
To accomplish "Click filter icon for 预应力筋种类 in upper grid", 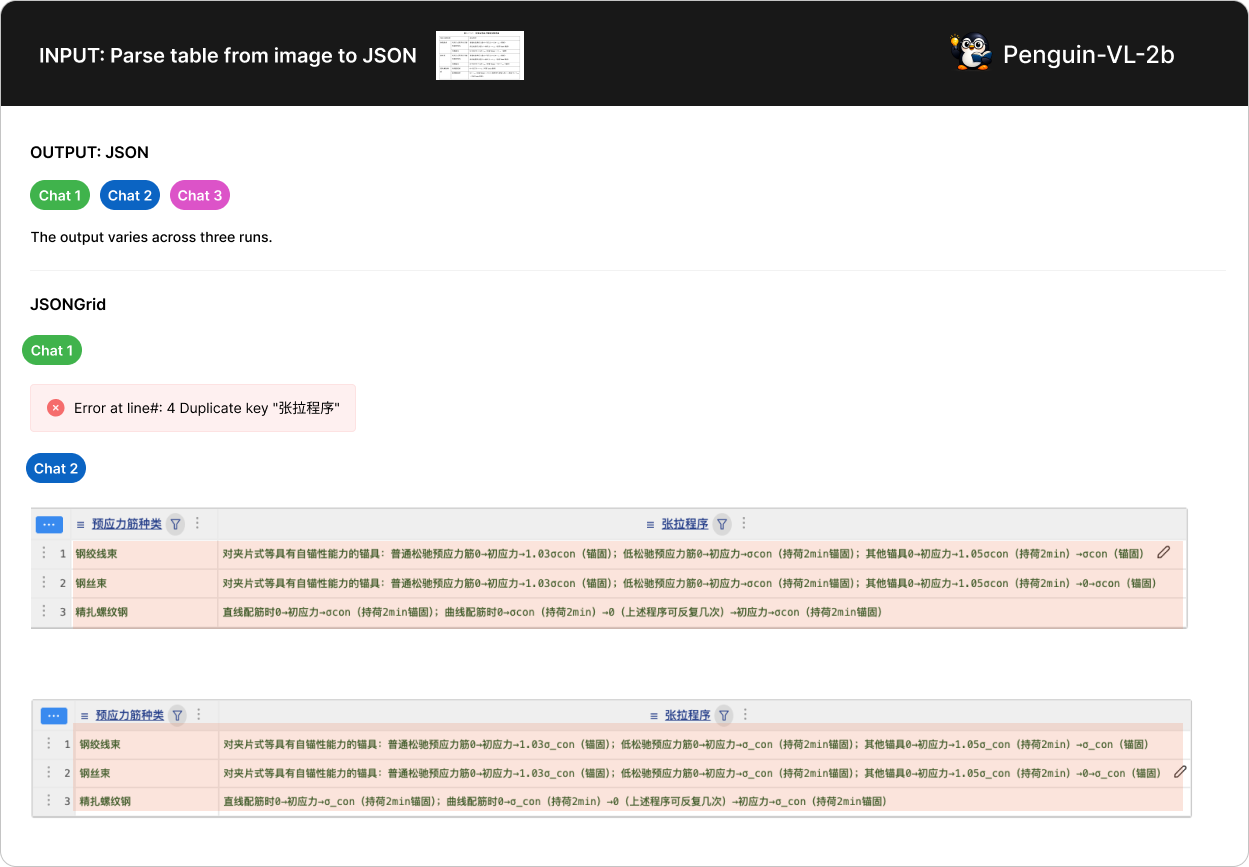I will coord(175,524).
